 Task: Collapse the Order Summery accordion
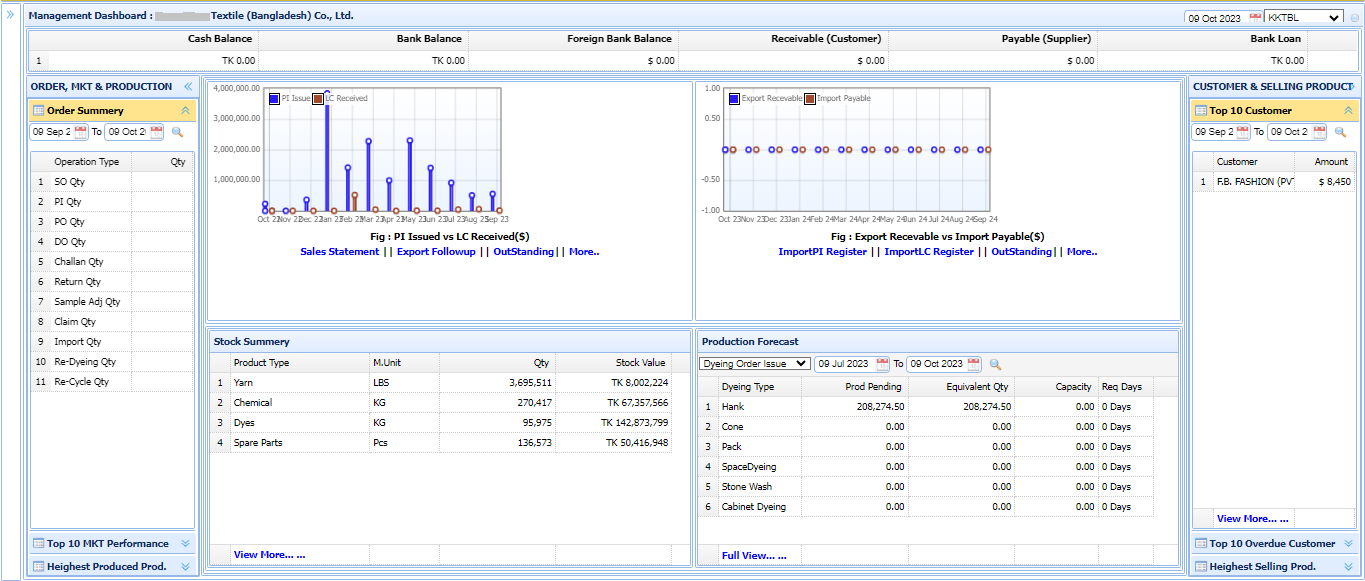(185, 111)
